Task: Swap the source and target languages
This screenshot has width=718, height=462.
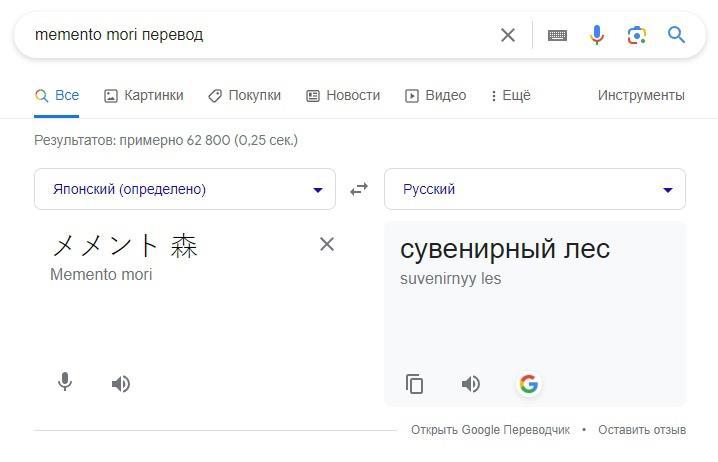Action: [359, 189]
